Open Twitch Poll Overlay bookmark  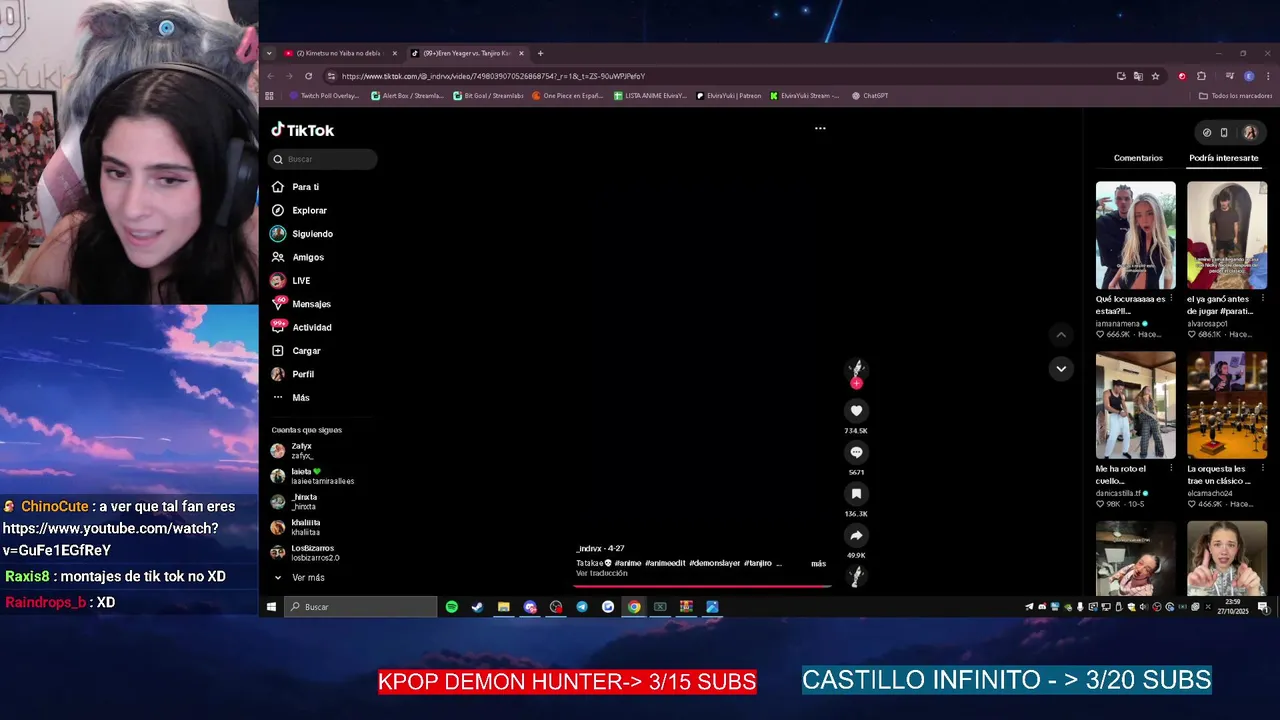(x=324, y=96)
